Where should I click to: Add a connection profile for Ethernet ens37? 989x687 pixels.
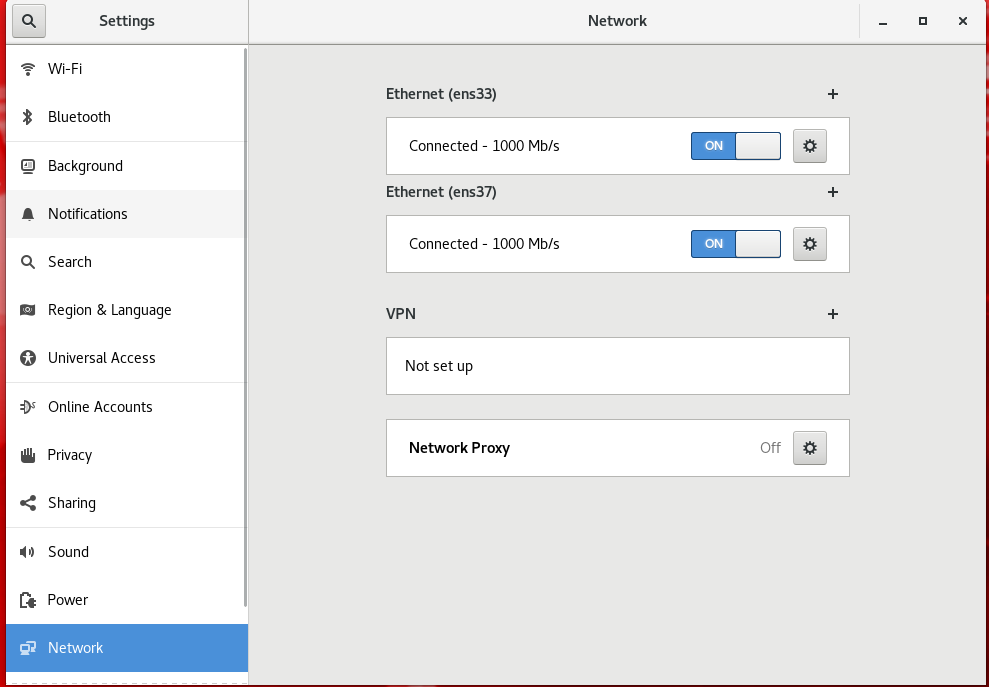[833, 192]
